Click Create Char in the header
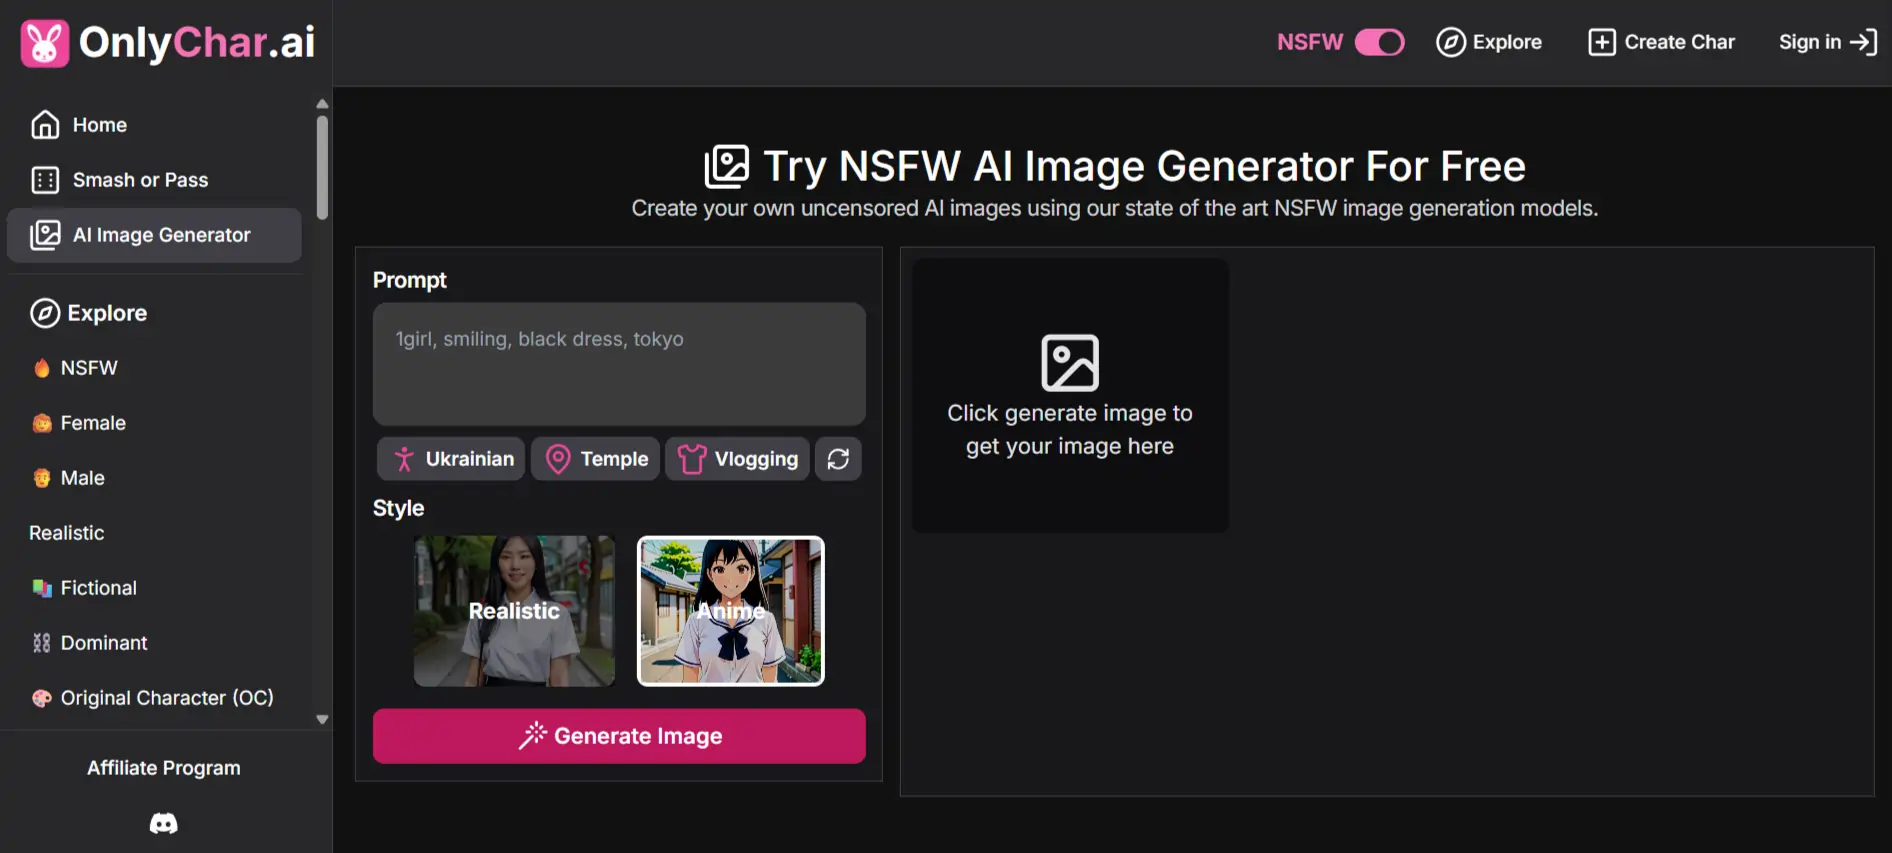 click(x=1661, y=42)
